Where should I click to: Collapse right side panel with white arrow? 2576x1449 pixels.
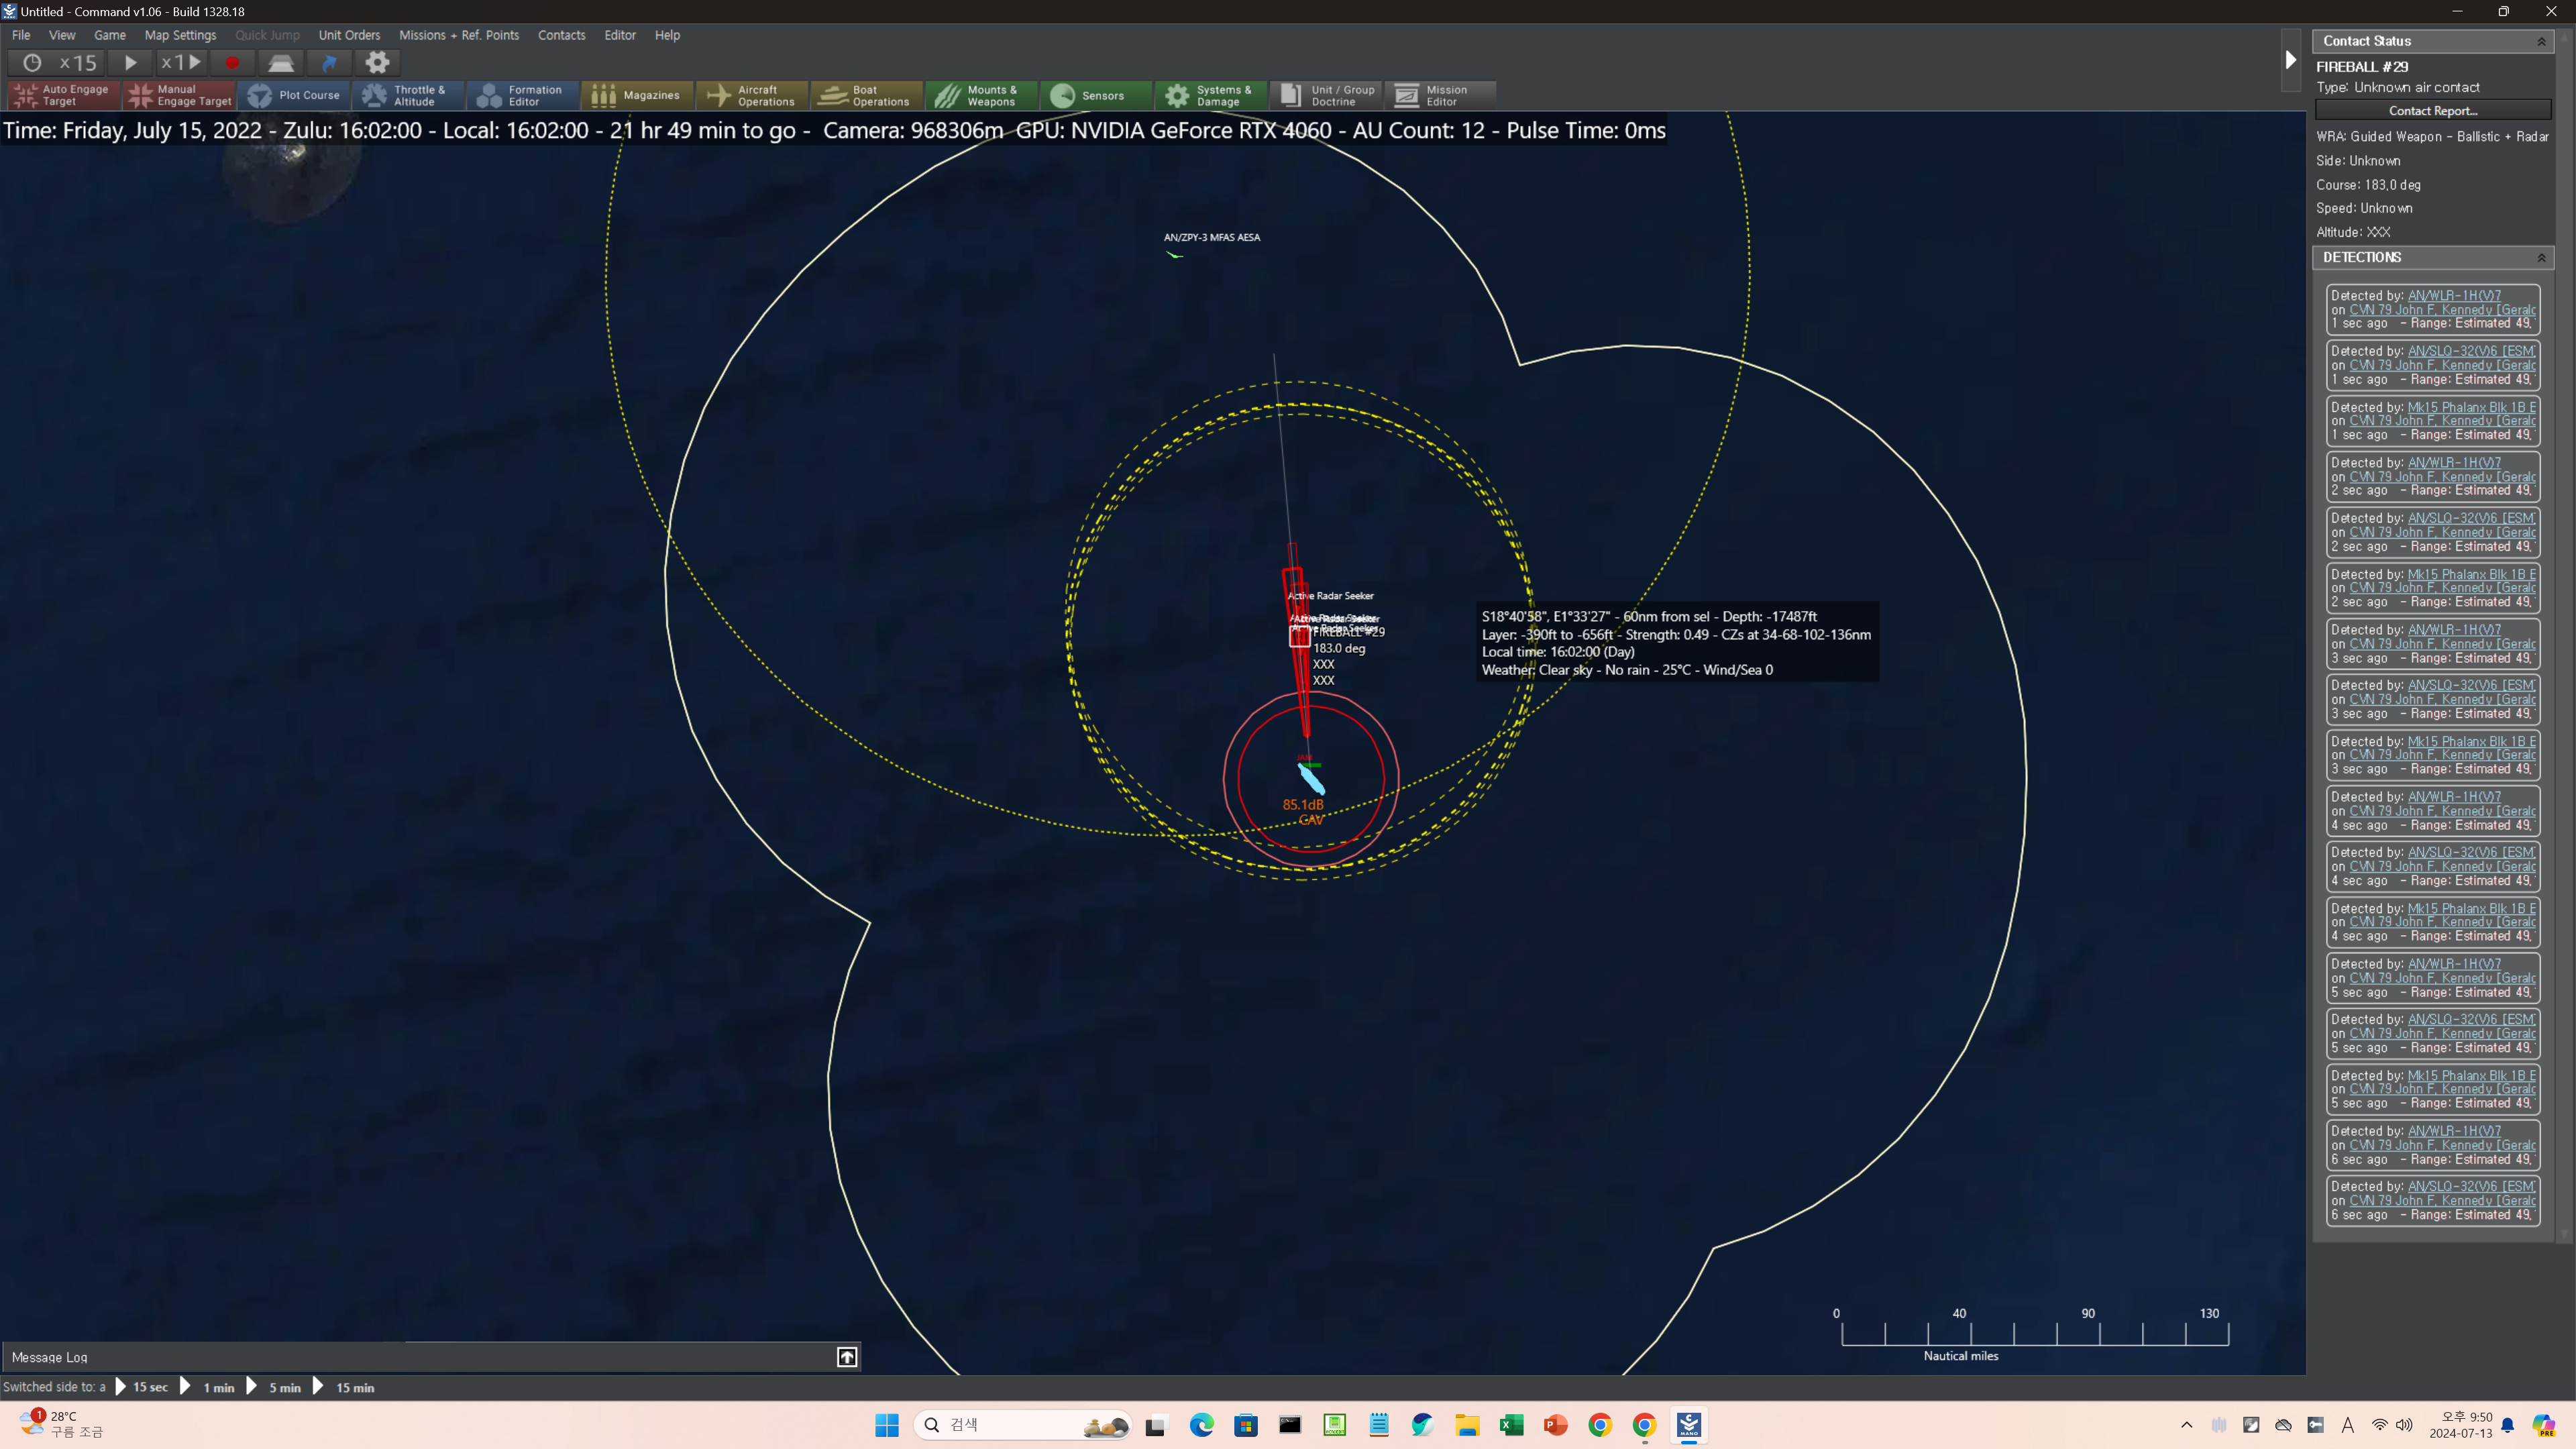point(2290,60)
